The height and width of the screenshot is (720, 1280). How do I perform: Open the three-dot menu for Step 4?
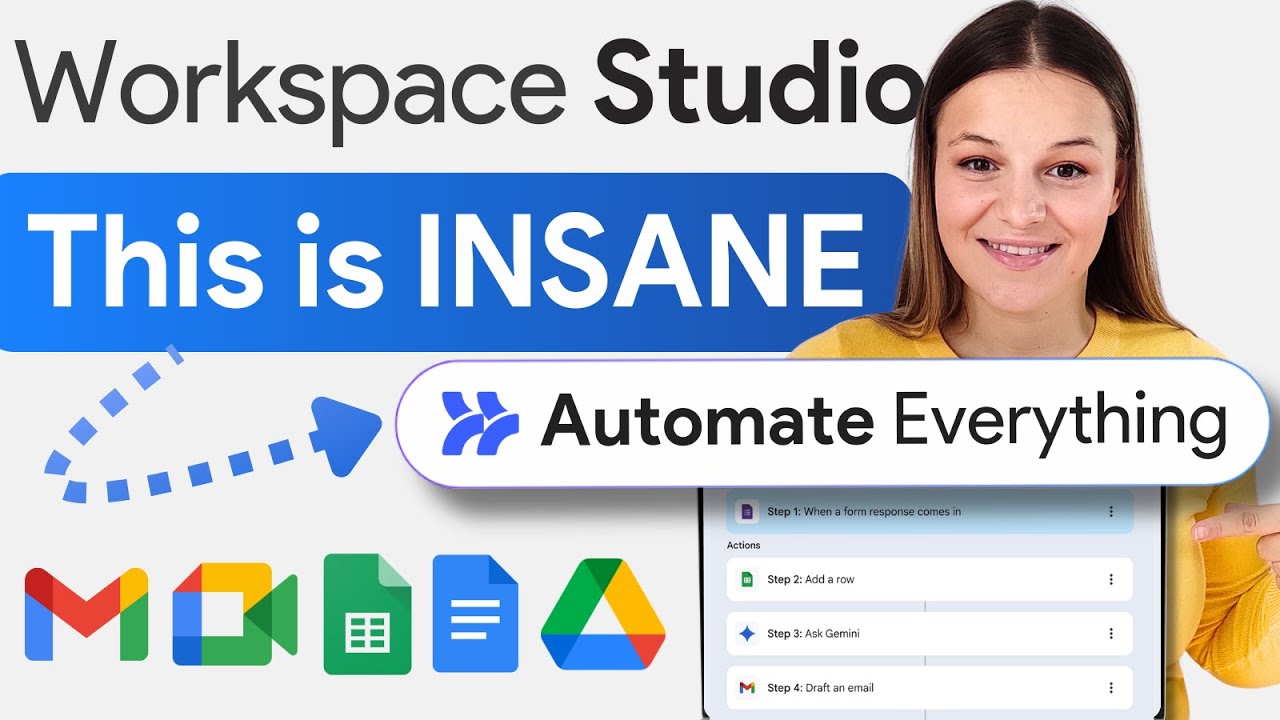(1111, 687)
